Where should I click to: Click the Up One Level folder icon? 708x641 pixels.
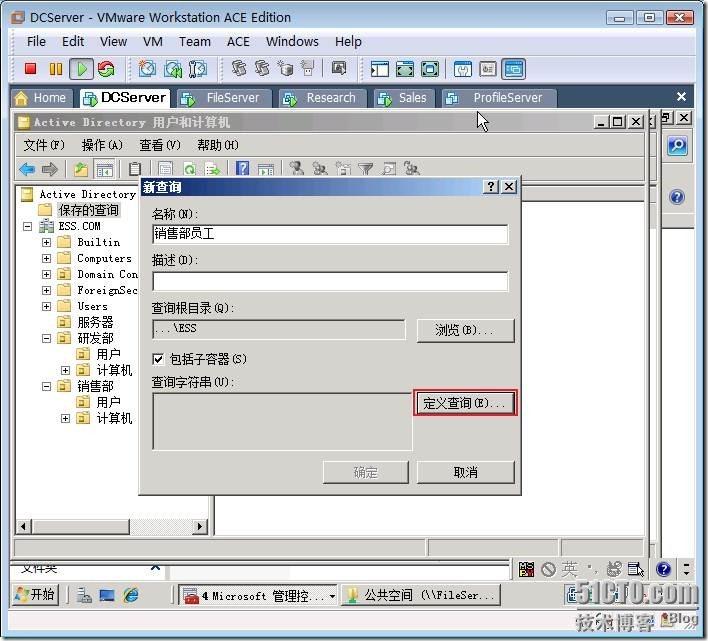(x=81, y=169)
